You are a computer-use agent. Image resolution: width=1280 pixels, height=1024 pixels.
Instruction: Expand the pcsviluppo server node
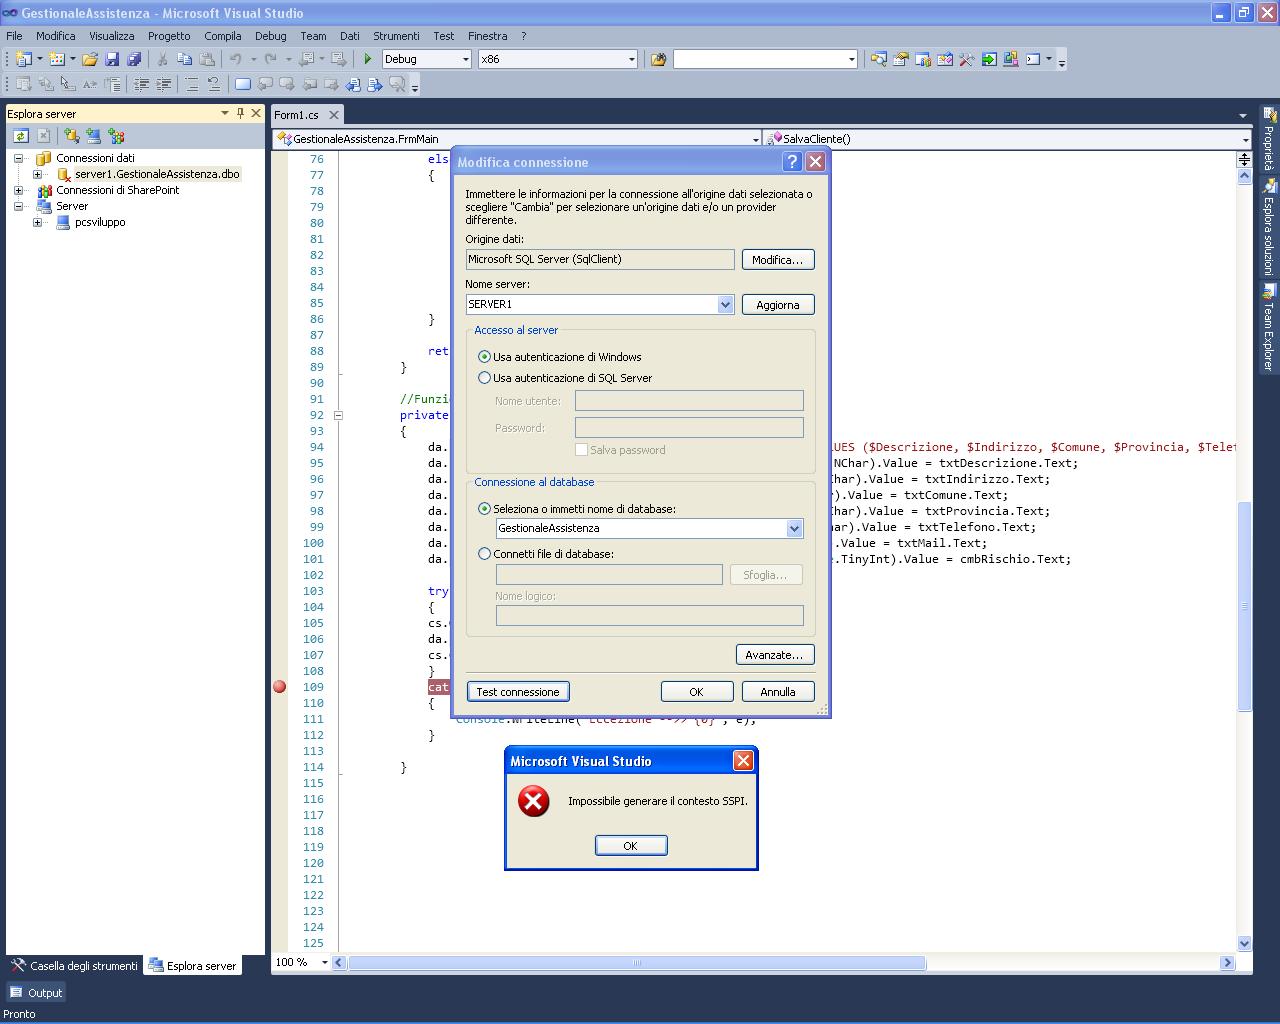pos(37,222)
